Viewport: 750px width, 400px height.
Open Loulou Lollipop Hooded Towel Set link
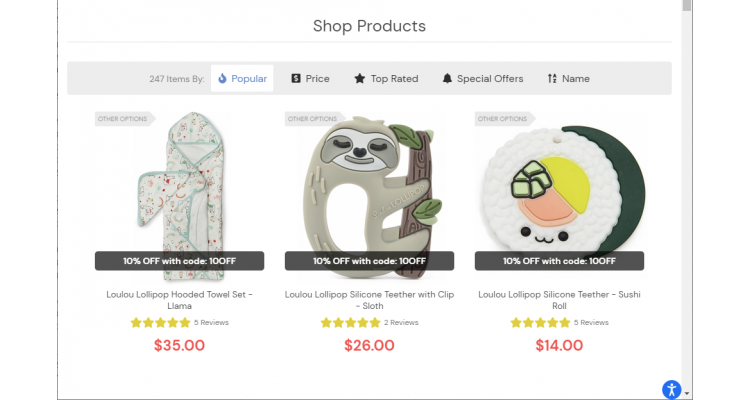[x=179, y=300]
